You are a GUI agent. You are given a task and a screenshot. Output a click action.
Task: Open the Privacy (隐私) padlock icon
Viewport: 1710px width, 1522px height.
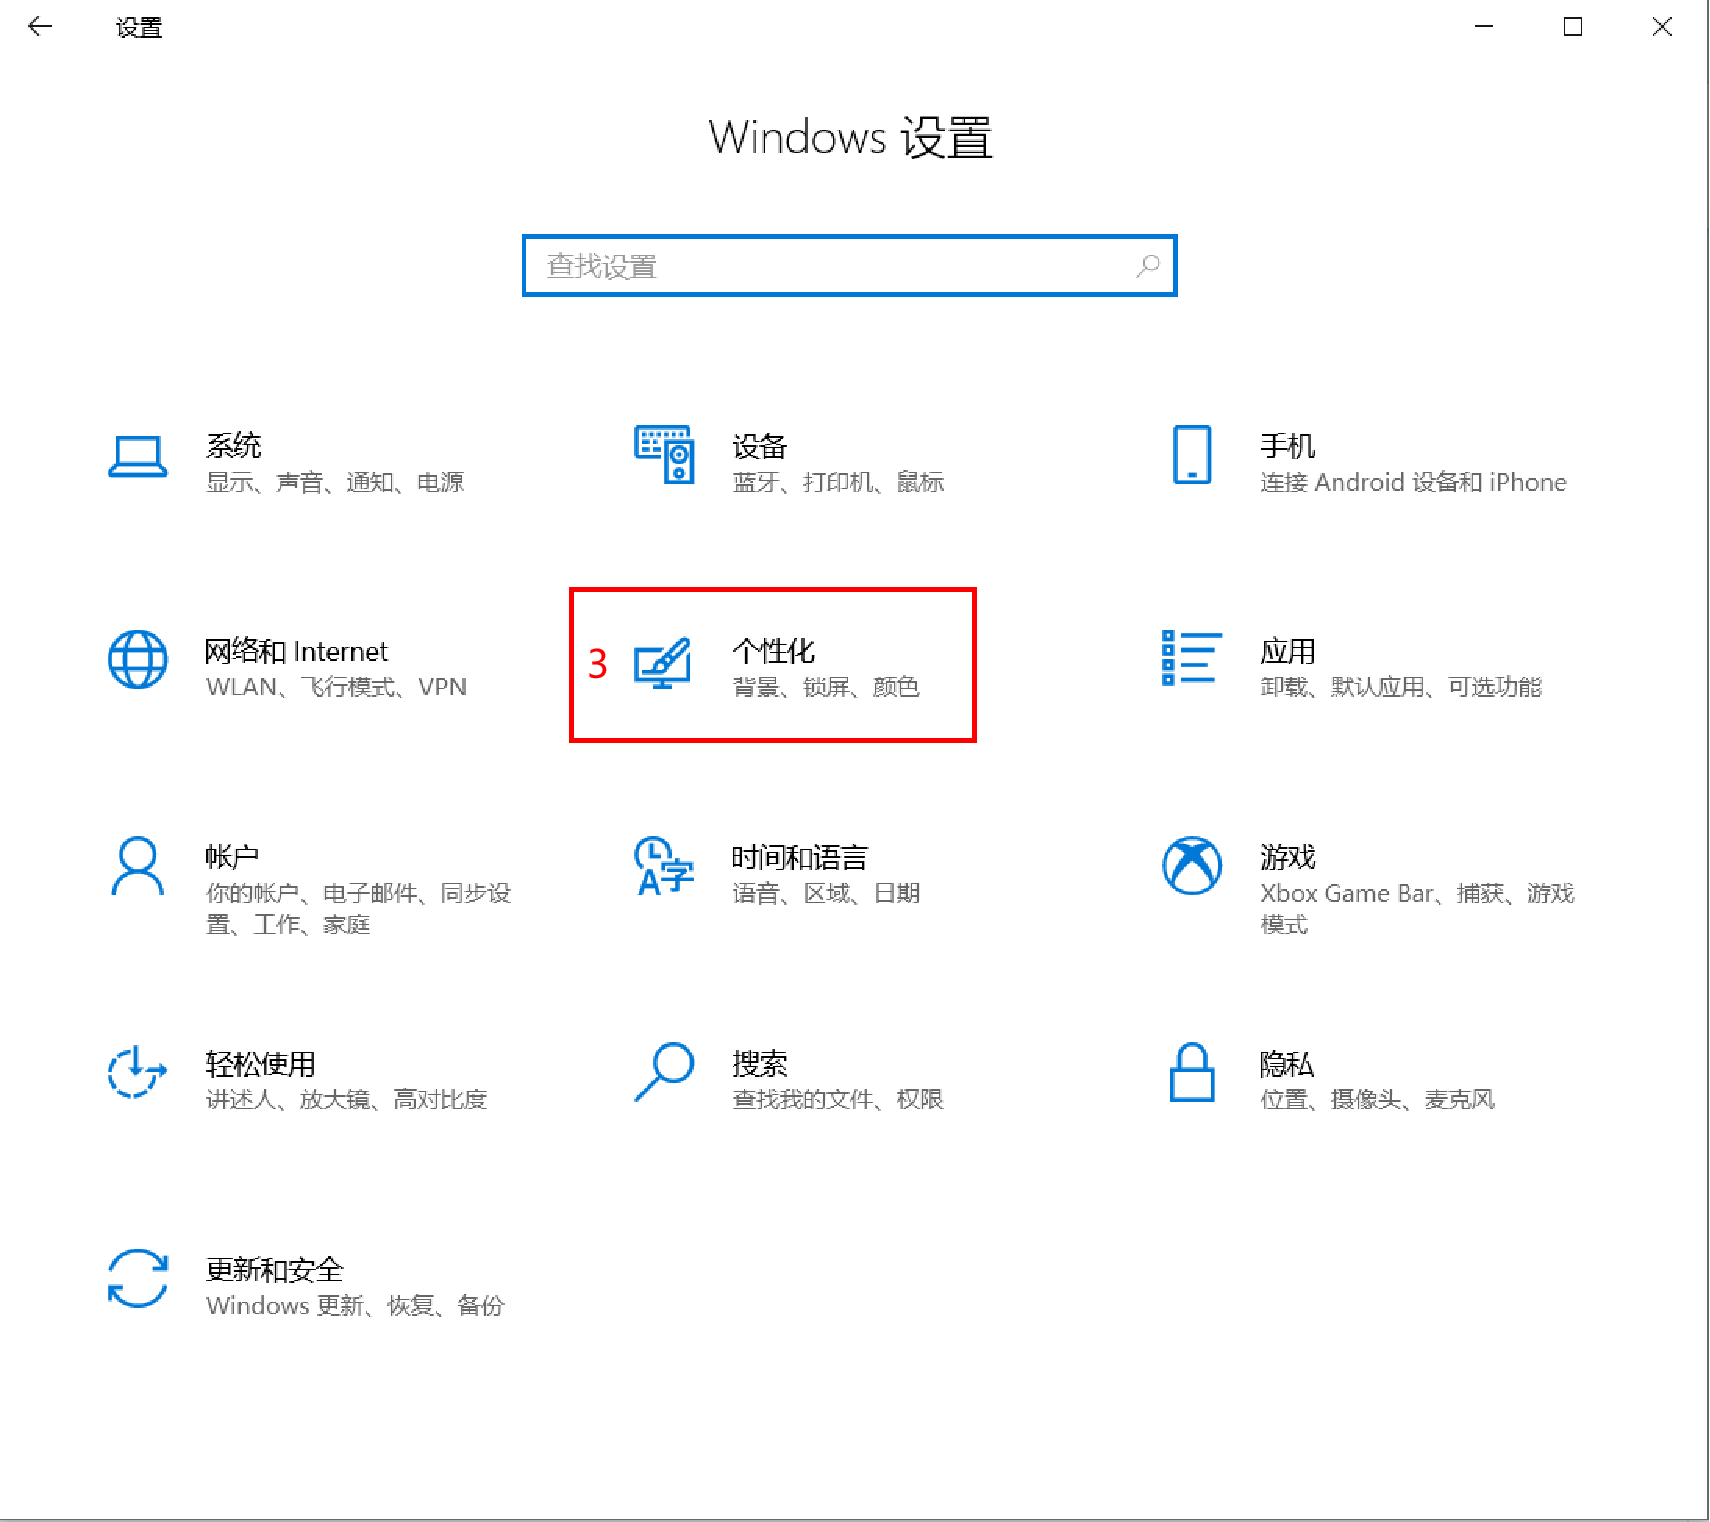[1191, 1072]
